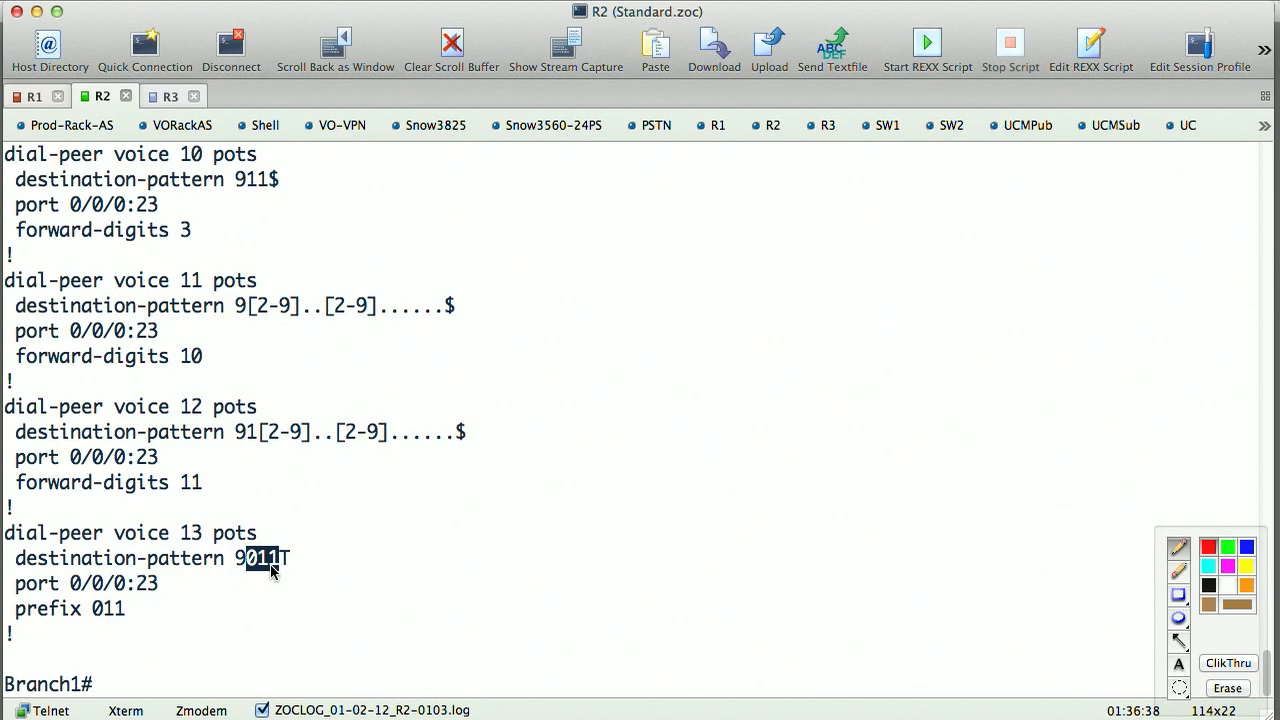Image resolution: width=1280 pixels, height=720 pixels.
Task: Pick the white color swatch
Action: pos(1227,585)
